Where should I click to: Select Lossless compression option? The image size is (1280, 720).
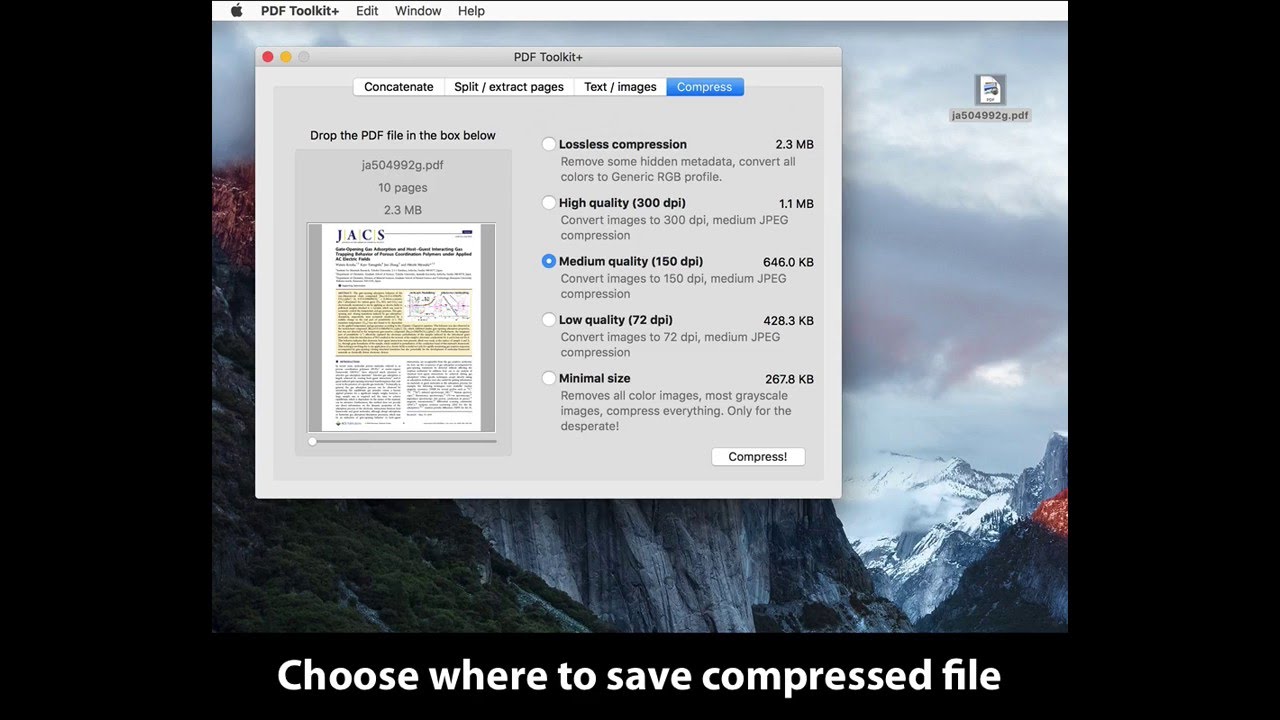pos(549,144)
